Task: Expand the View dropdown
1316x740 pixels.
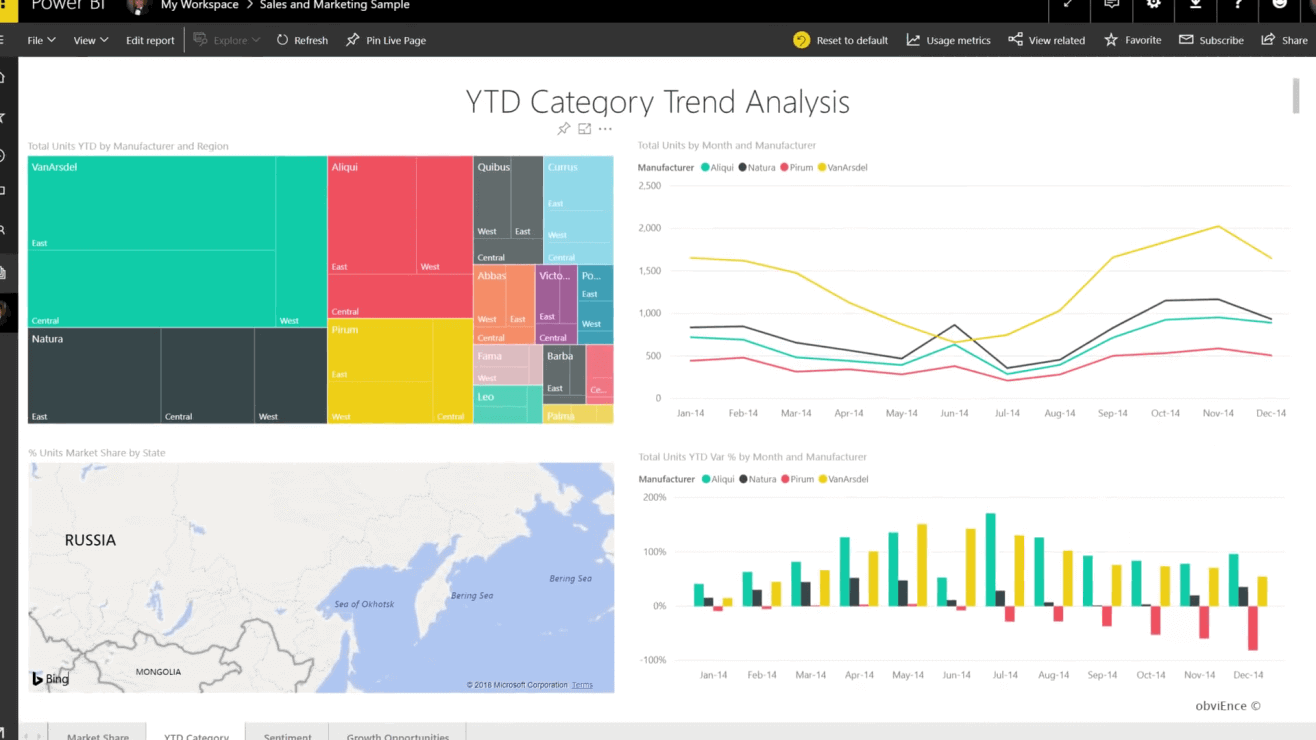Action: [x=90, y=40]
